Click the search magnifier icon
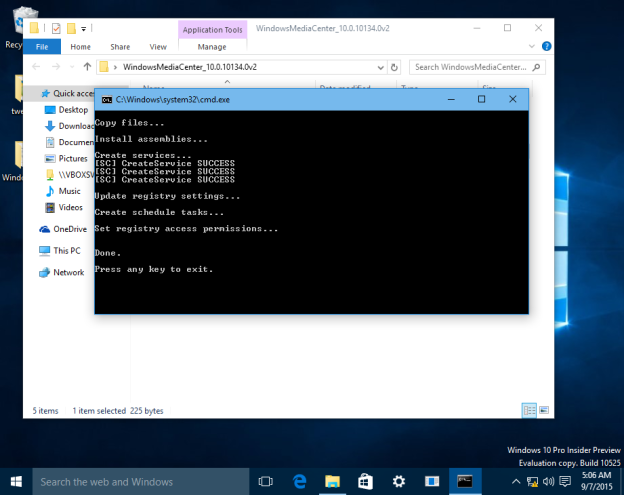This screenshot has width=624, height=495. click(x=536, y=67)
